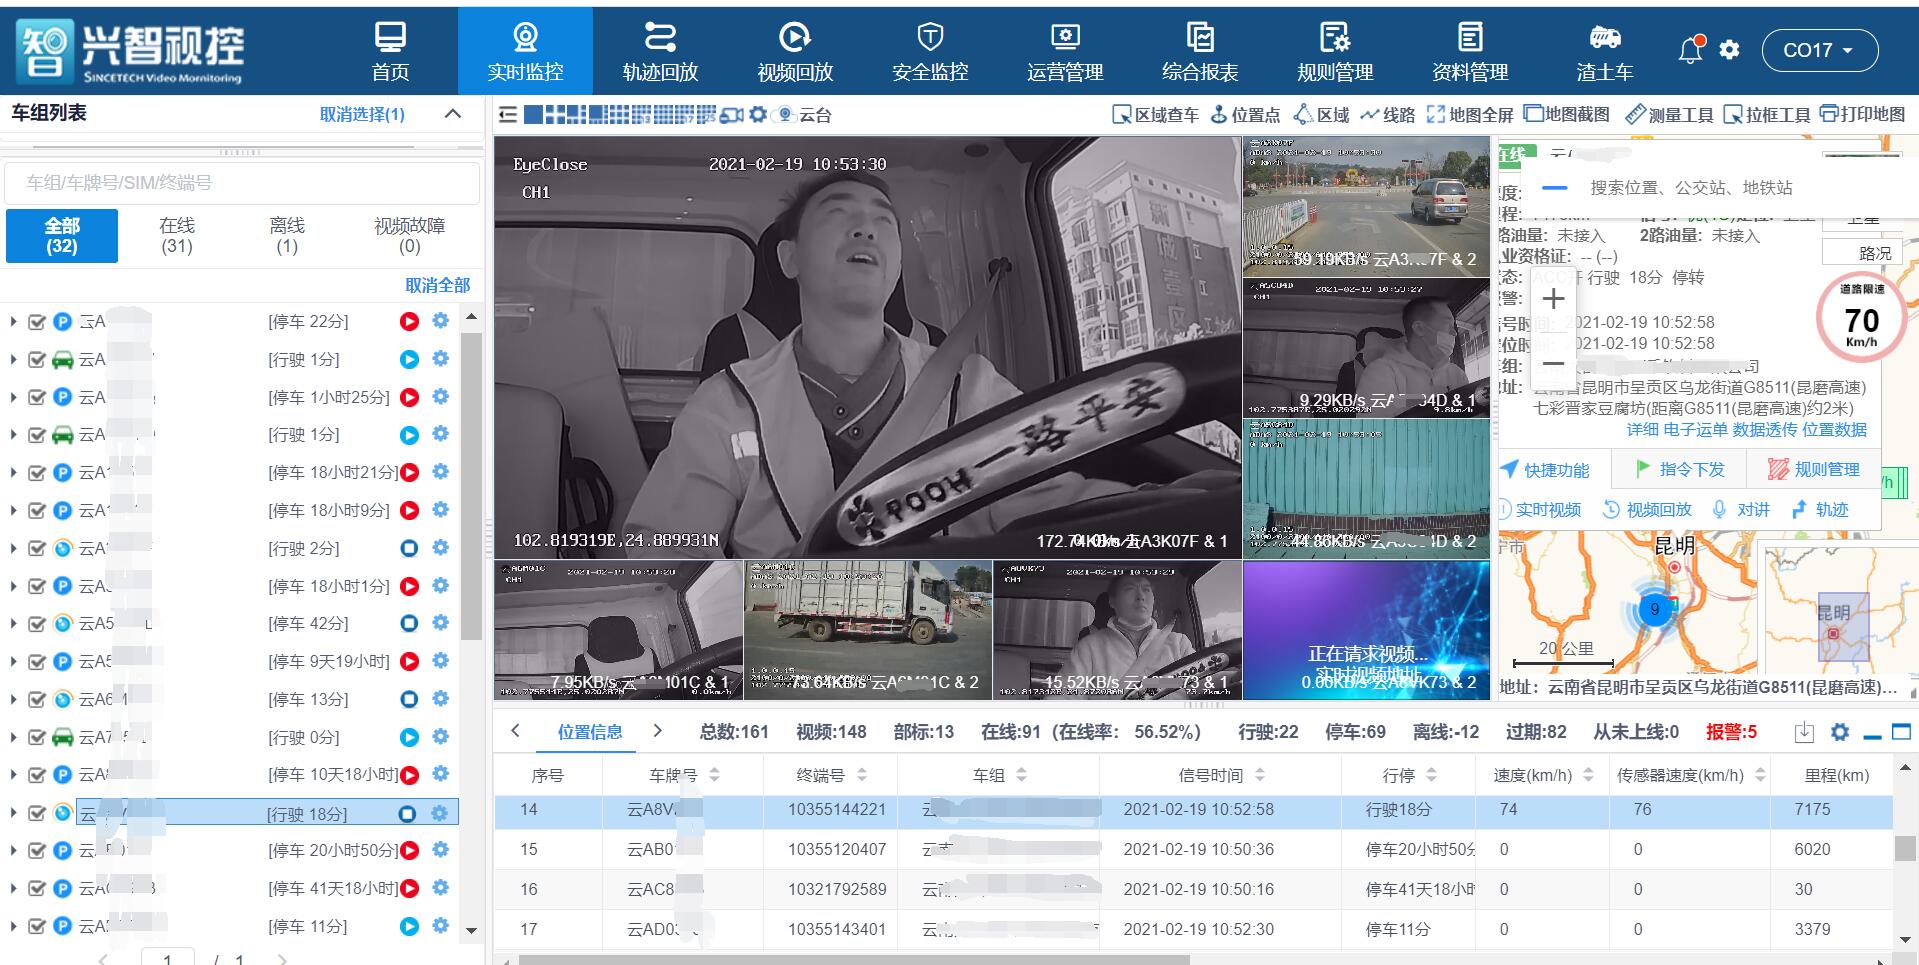Expand tree row of vehicle parked 10天18小时

[x=13, y=775]
